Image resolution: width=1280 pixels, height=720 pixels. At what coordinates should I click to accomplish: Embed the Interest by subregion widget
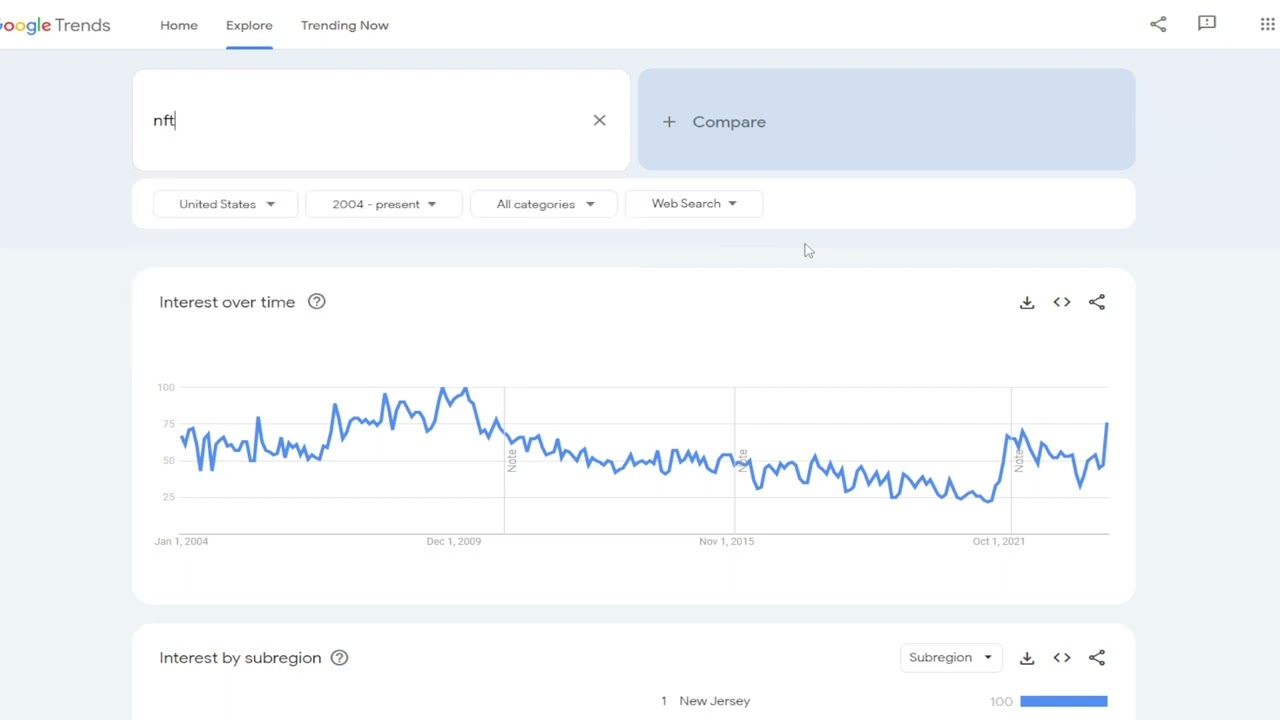click(x=1062, y=658)
